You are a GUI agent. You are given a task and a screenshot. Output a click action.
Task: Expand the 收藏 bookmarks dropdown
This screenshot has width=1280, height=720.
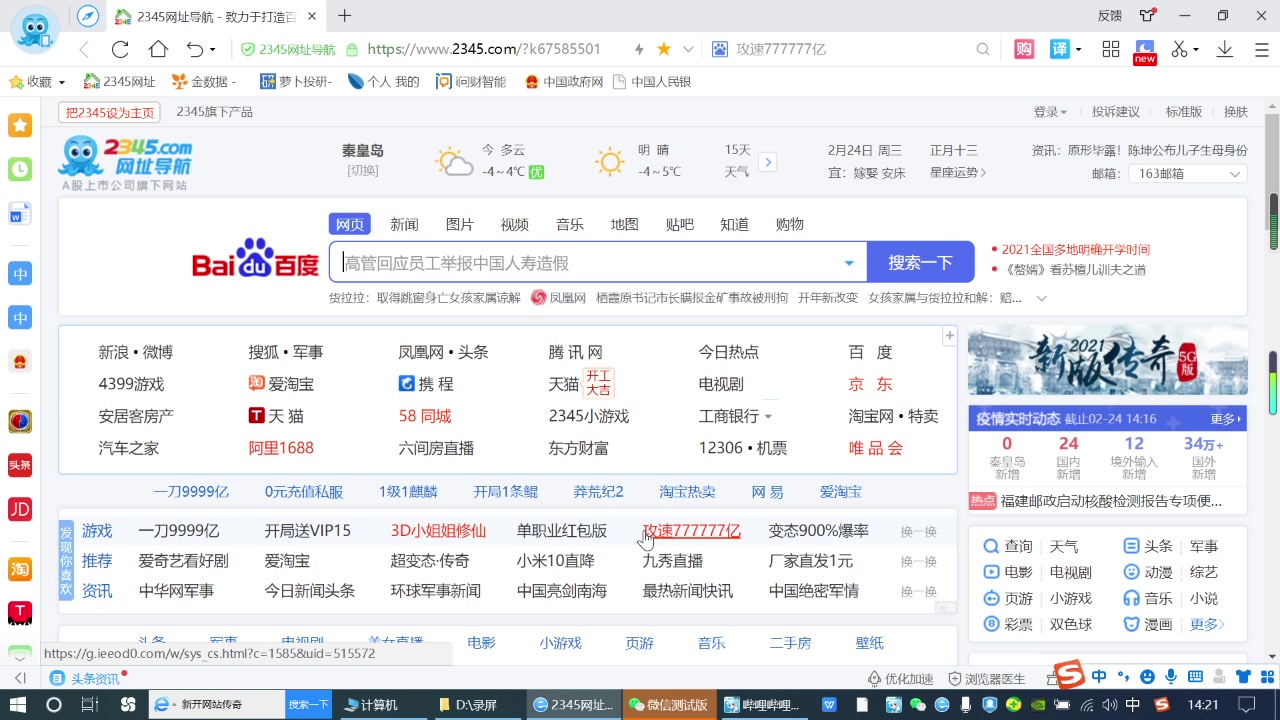pos(61,82)
